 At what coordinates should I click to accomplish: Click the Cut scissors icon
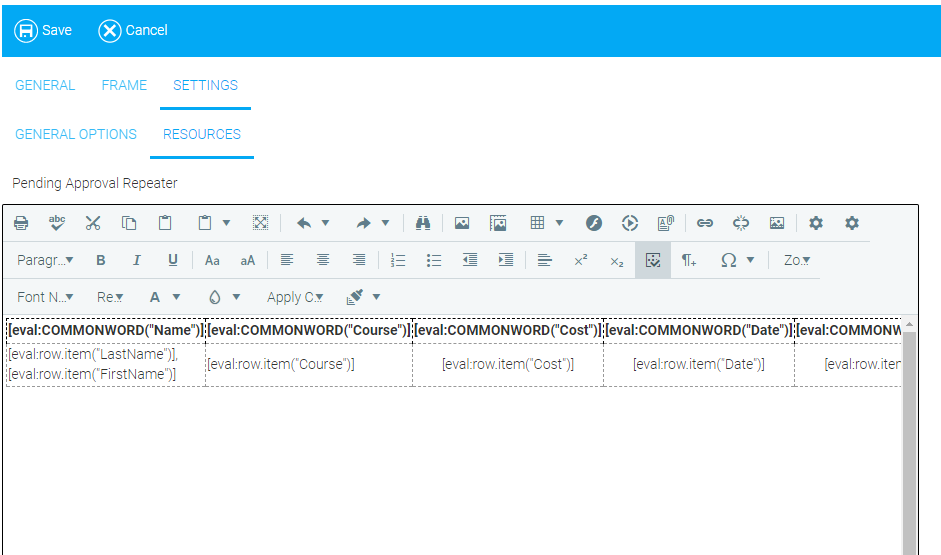pos(93,223)
